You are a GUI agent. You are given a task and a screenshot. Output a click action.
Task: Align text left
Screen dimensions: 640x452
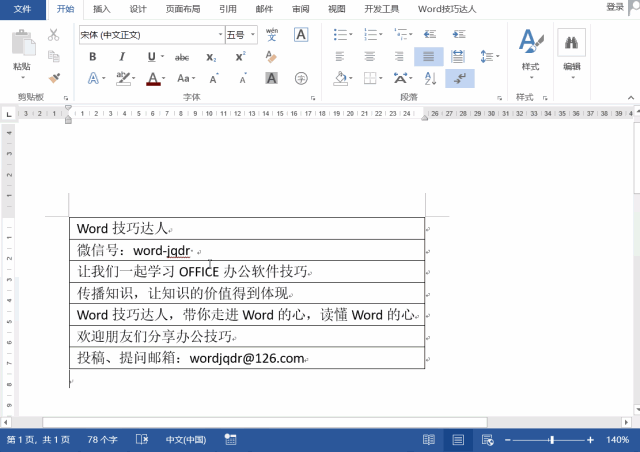340,56
